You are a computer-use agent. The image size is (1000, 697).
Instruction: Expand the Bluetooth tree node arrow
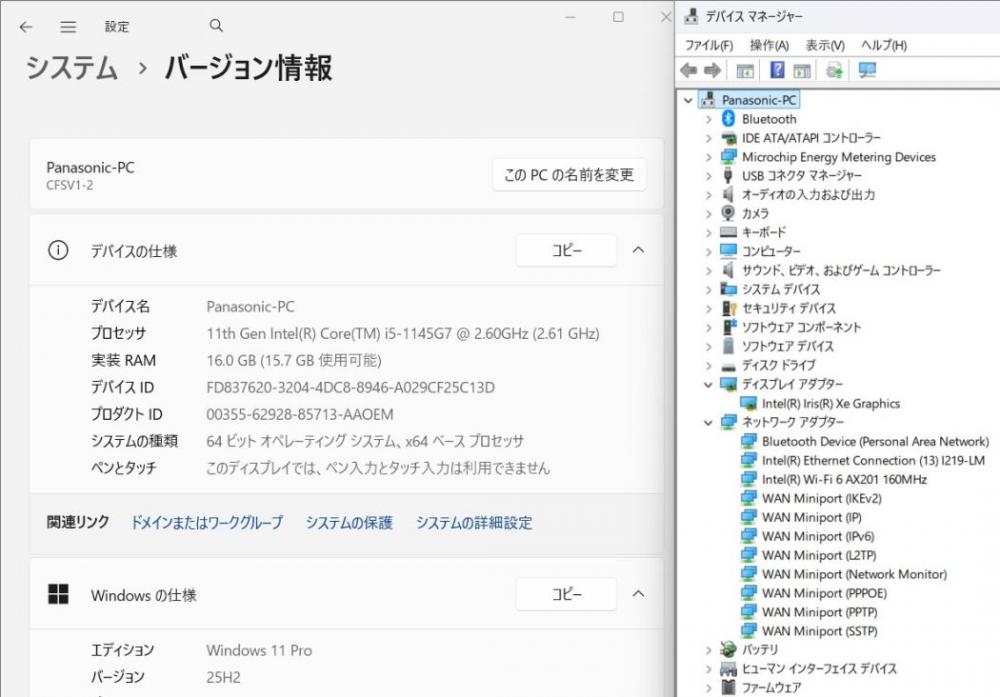(x=709, y=119)
